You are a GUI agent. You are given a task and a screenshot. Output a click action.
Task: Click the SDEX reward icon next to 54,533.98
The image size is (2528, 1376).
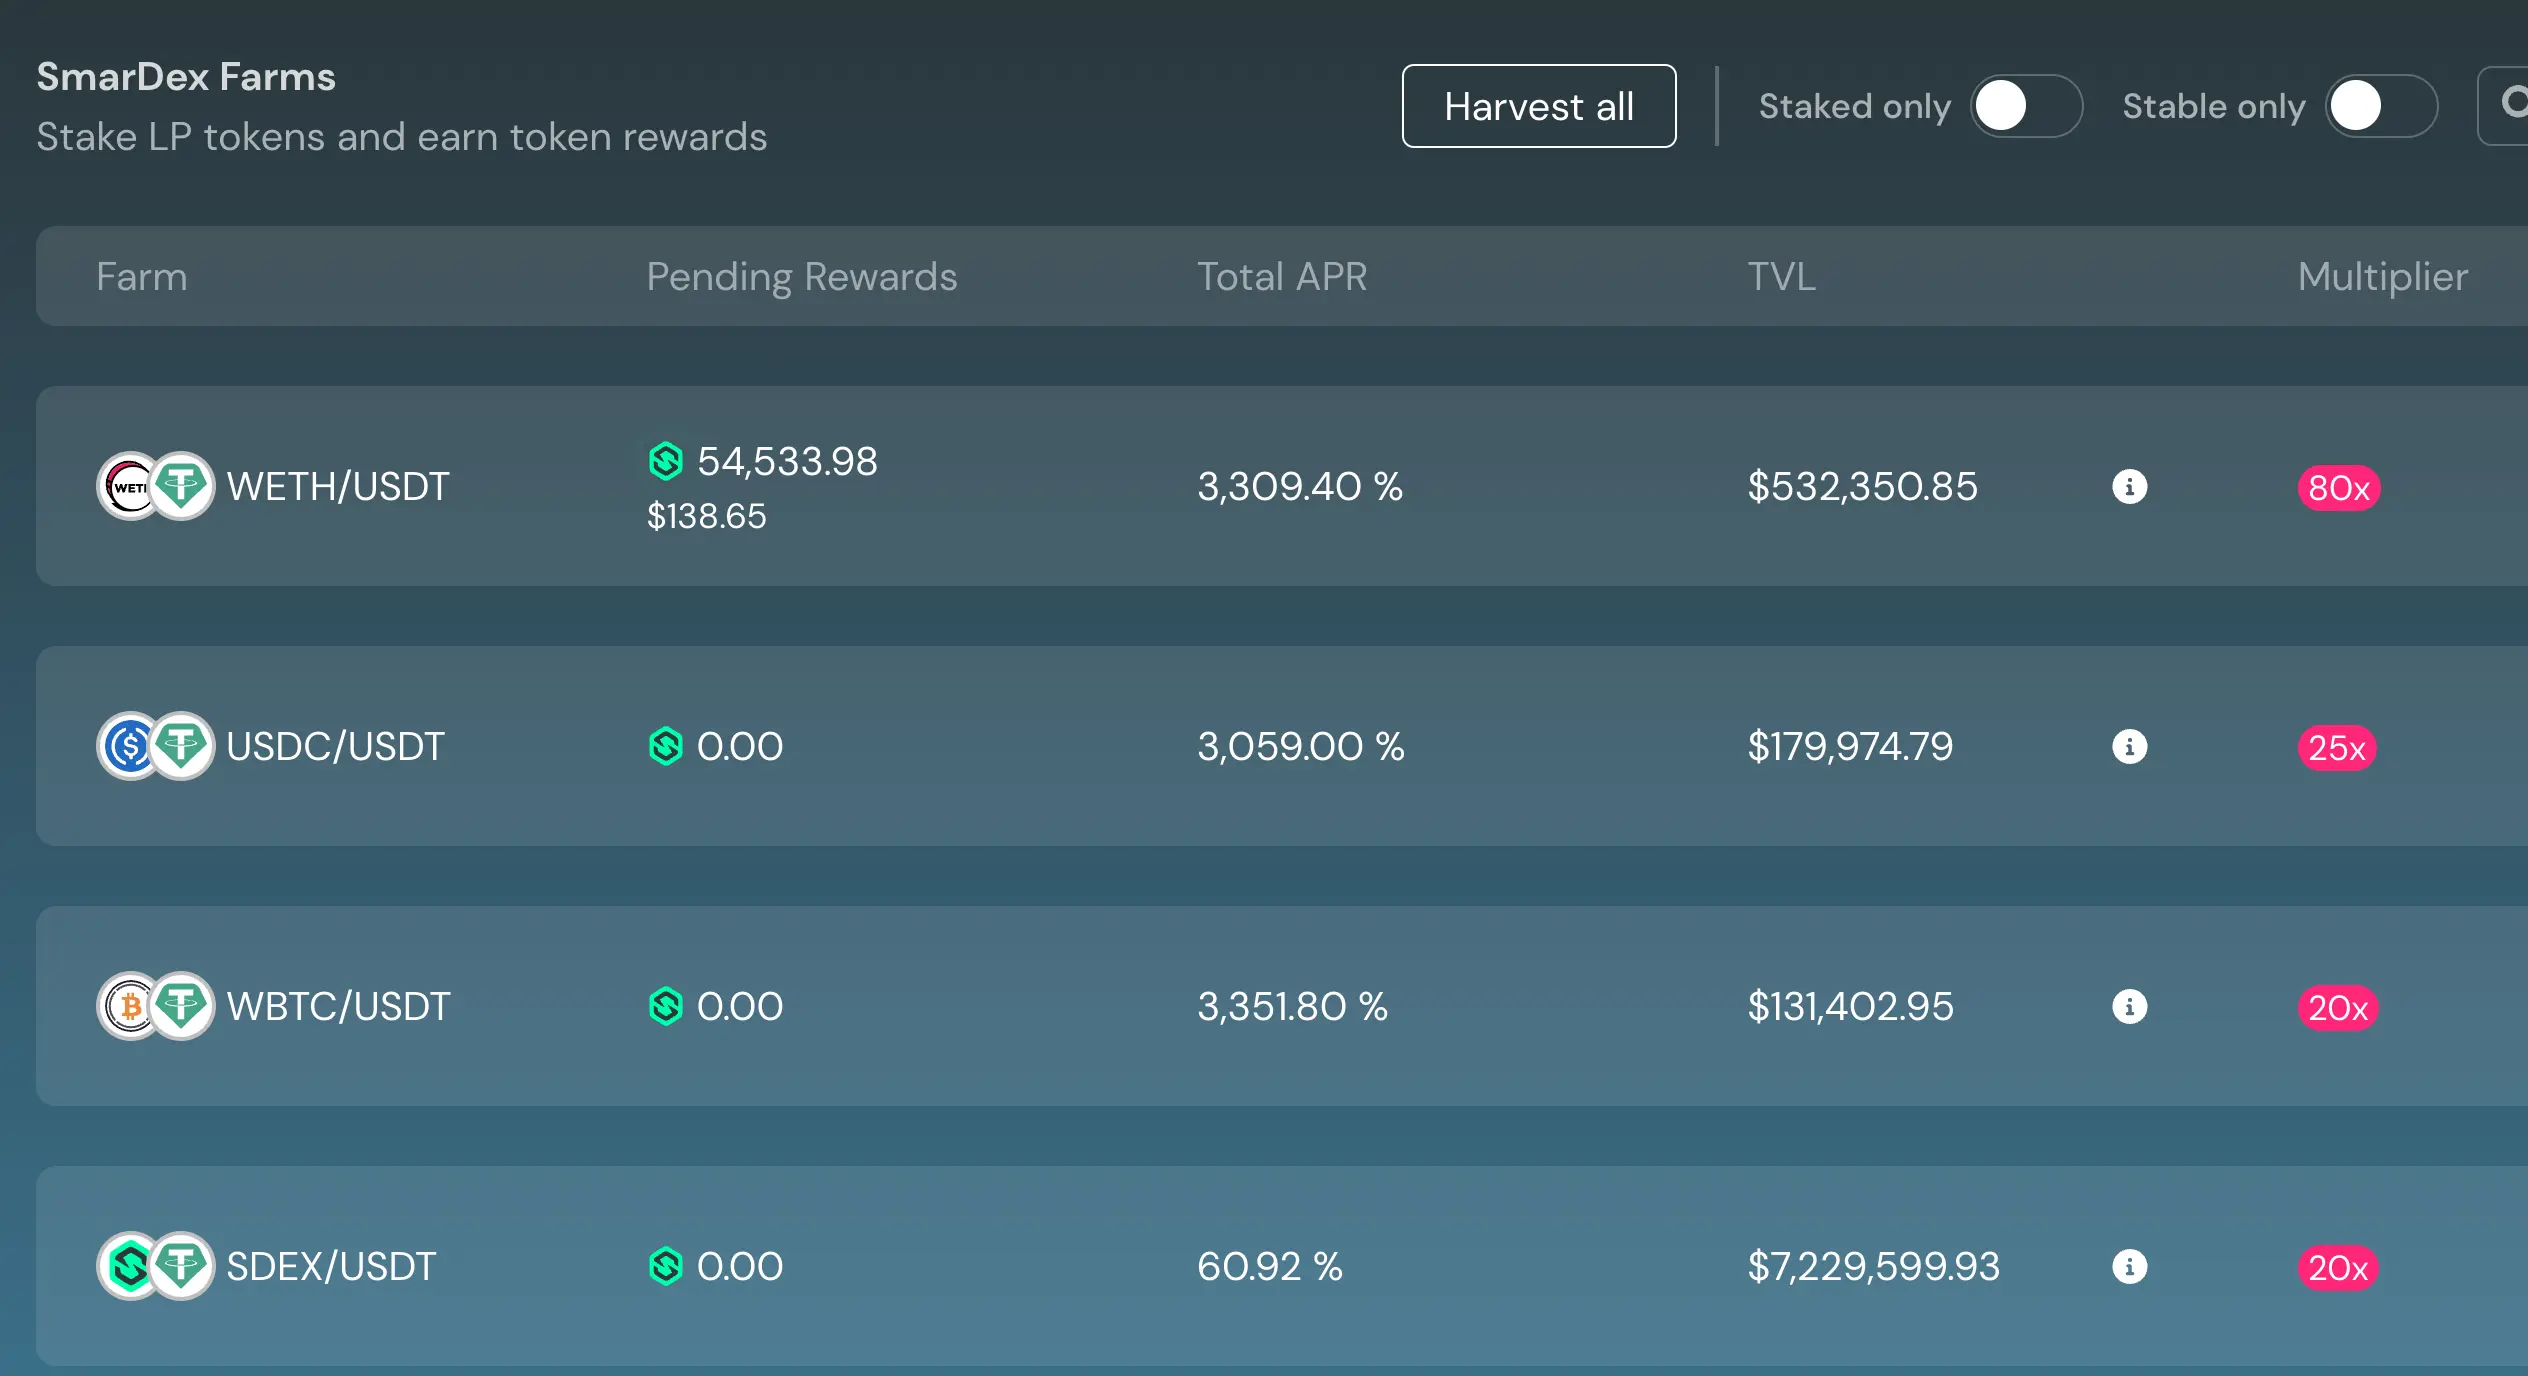pyautogui.click(x=665, y=462)
